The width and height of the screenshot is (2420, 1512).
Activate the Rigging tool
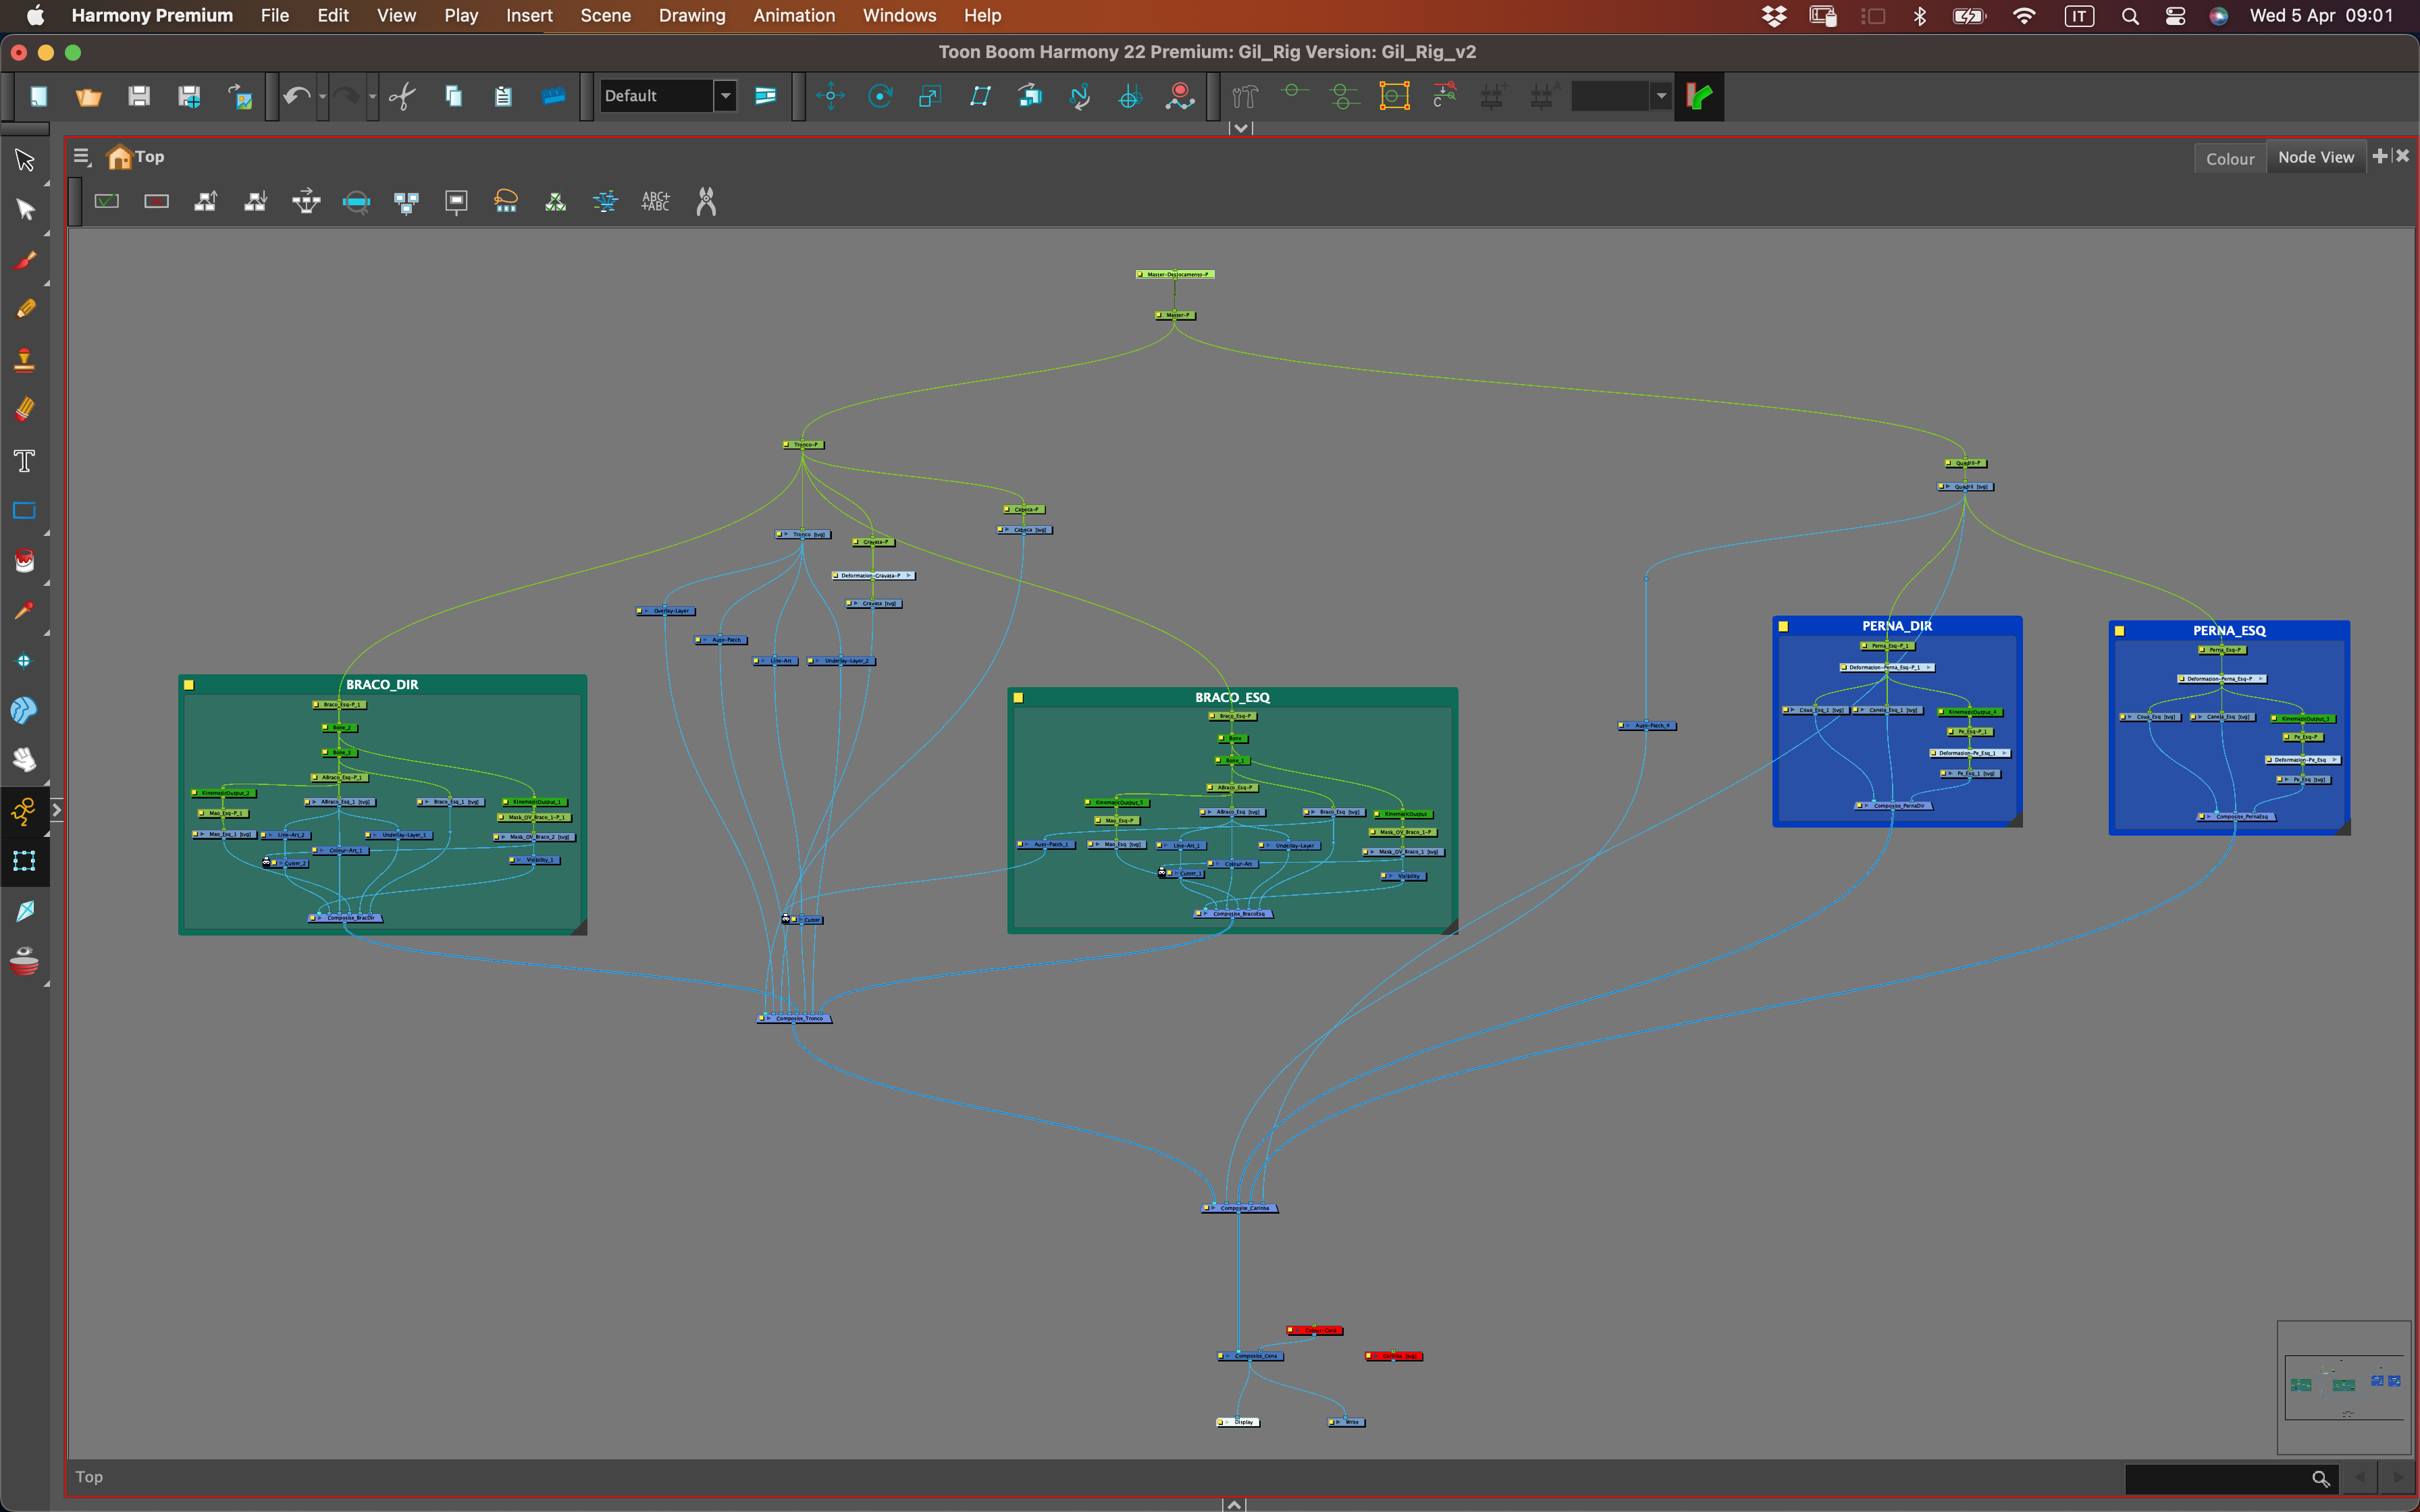point(24,812)
